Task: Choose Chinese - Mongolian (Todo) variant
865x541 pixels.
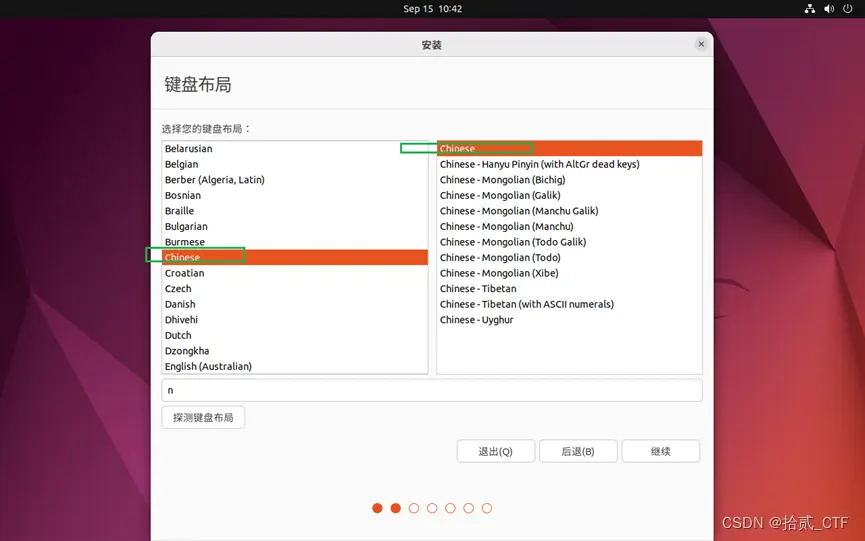Action: click(x=569, y=257)
